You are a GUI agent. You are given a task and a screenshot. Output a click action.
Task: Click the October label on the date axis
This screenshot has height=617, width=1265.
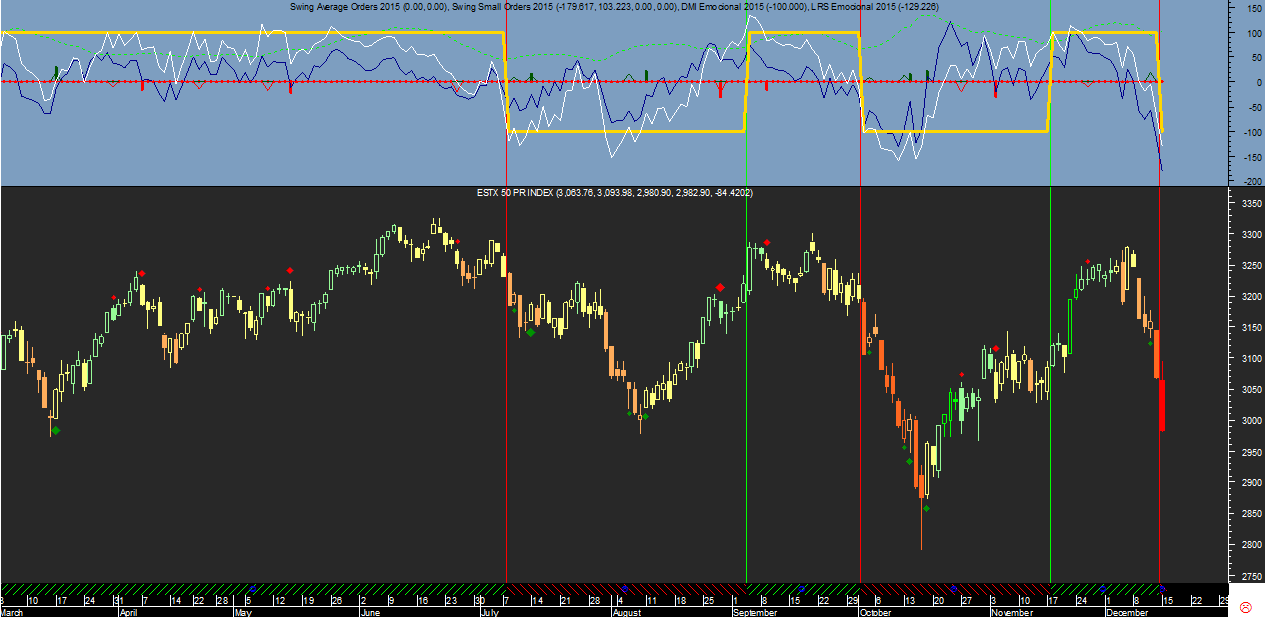tap(875, 612)
